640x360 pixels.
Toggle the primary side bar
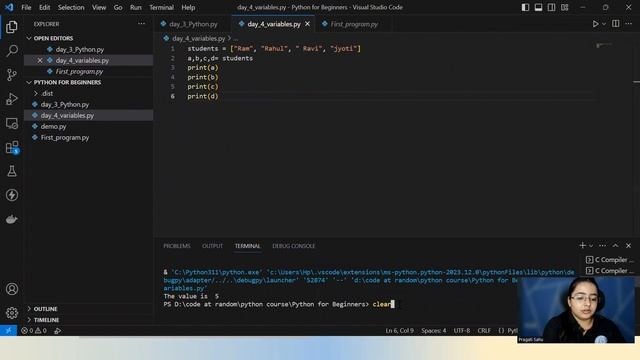coord(525,7)
